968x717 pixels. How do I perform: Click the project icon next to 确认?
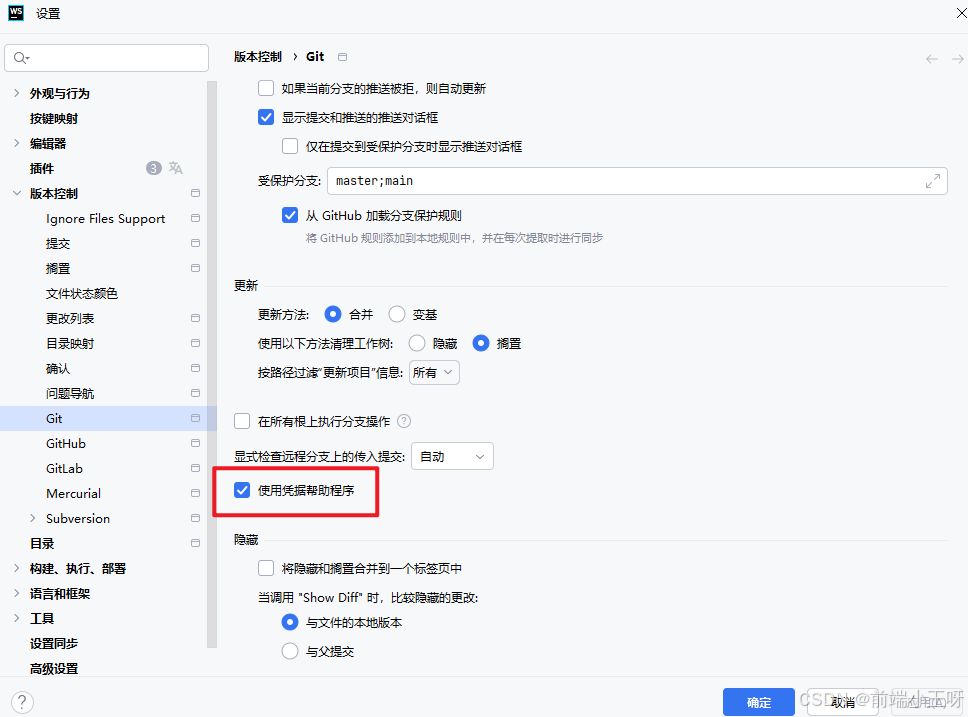[x=196, y=368]
